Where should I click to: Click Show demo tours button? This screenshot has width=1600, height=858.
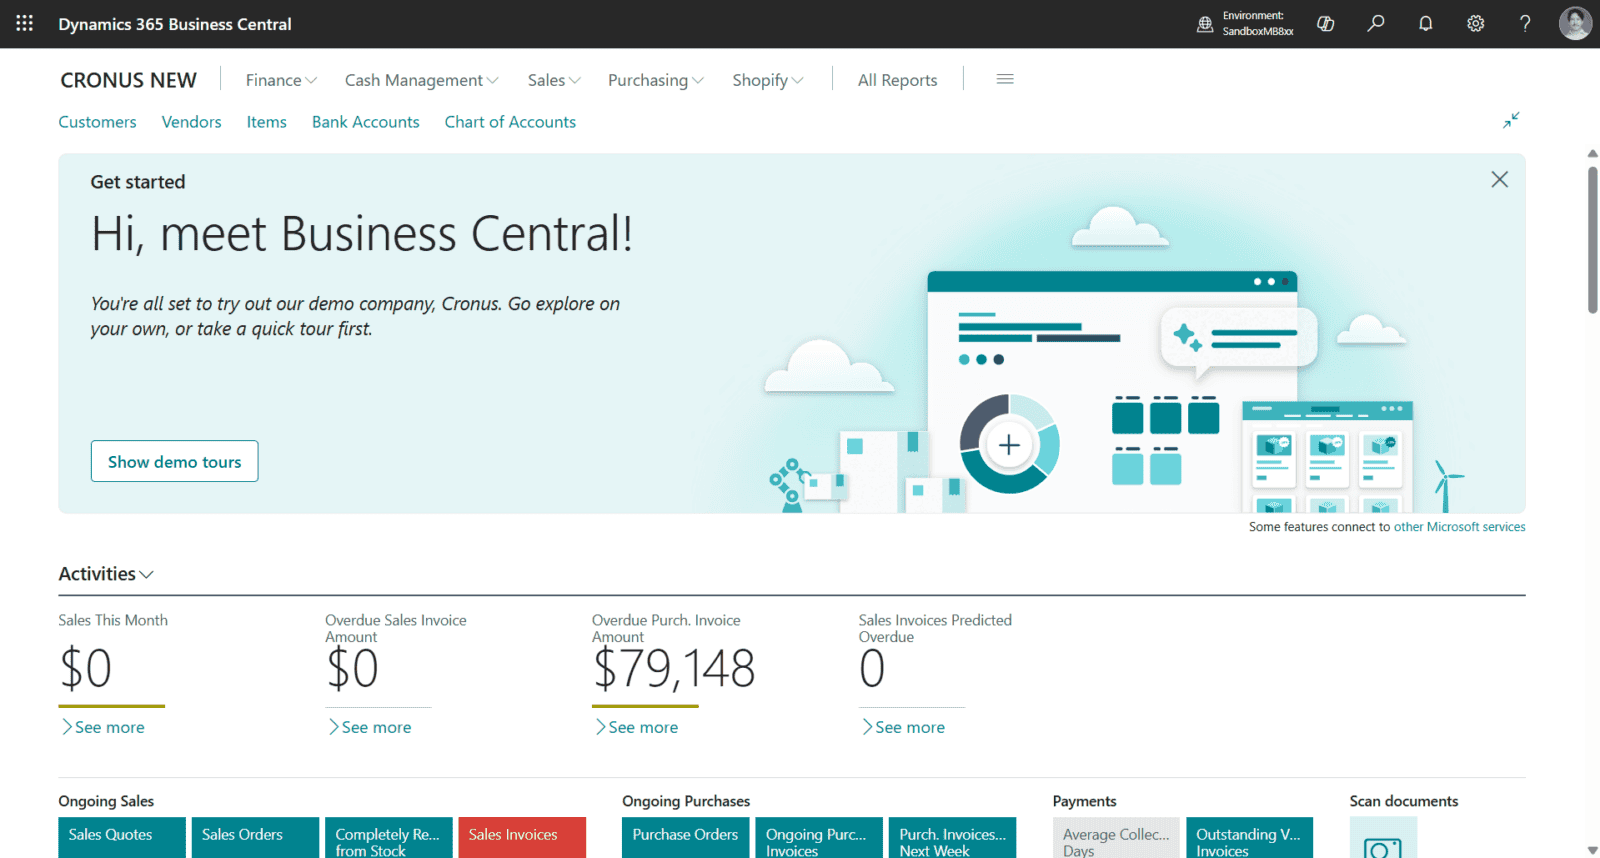(175, 461)
